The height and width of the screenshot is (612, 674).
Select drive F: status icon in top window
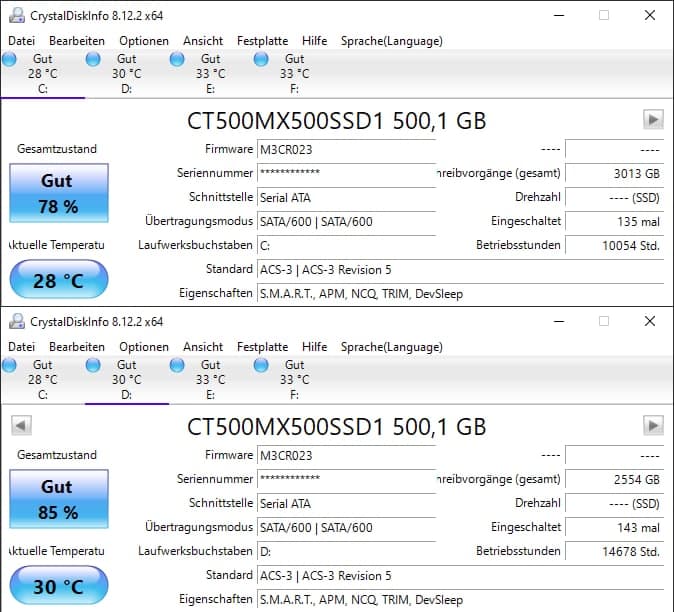point(261,59)
